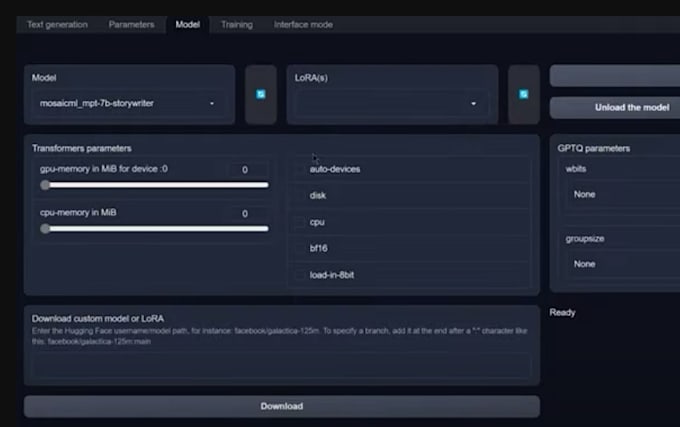The height and width of the screenshot is (427, 680).
Task: Enable the auto-devices checkbox
Action: (300, 169)
